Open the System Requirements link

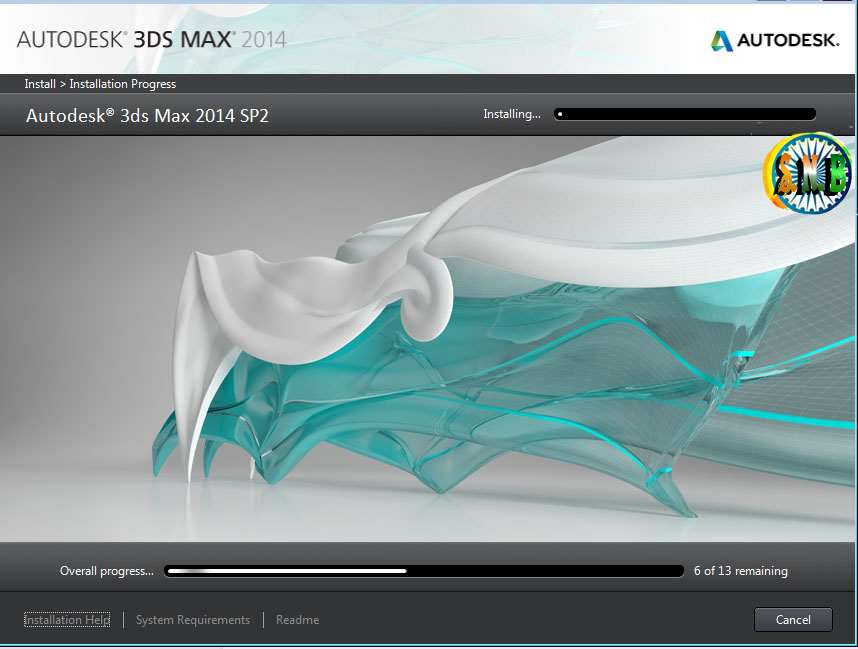[x=193, y=619]
